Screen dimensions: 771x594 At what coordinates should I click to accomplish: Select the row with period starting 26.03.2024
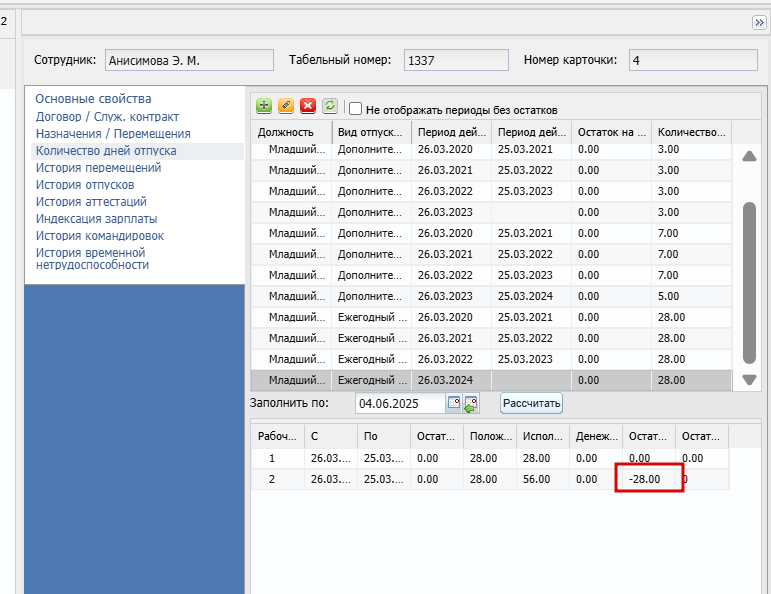tap(491, 380)
